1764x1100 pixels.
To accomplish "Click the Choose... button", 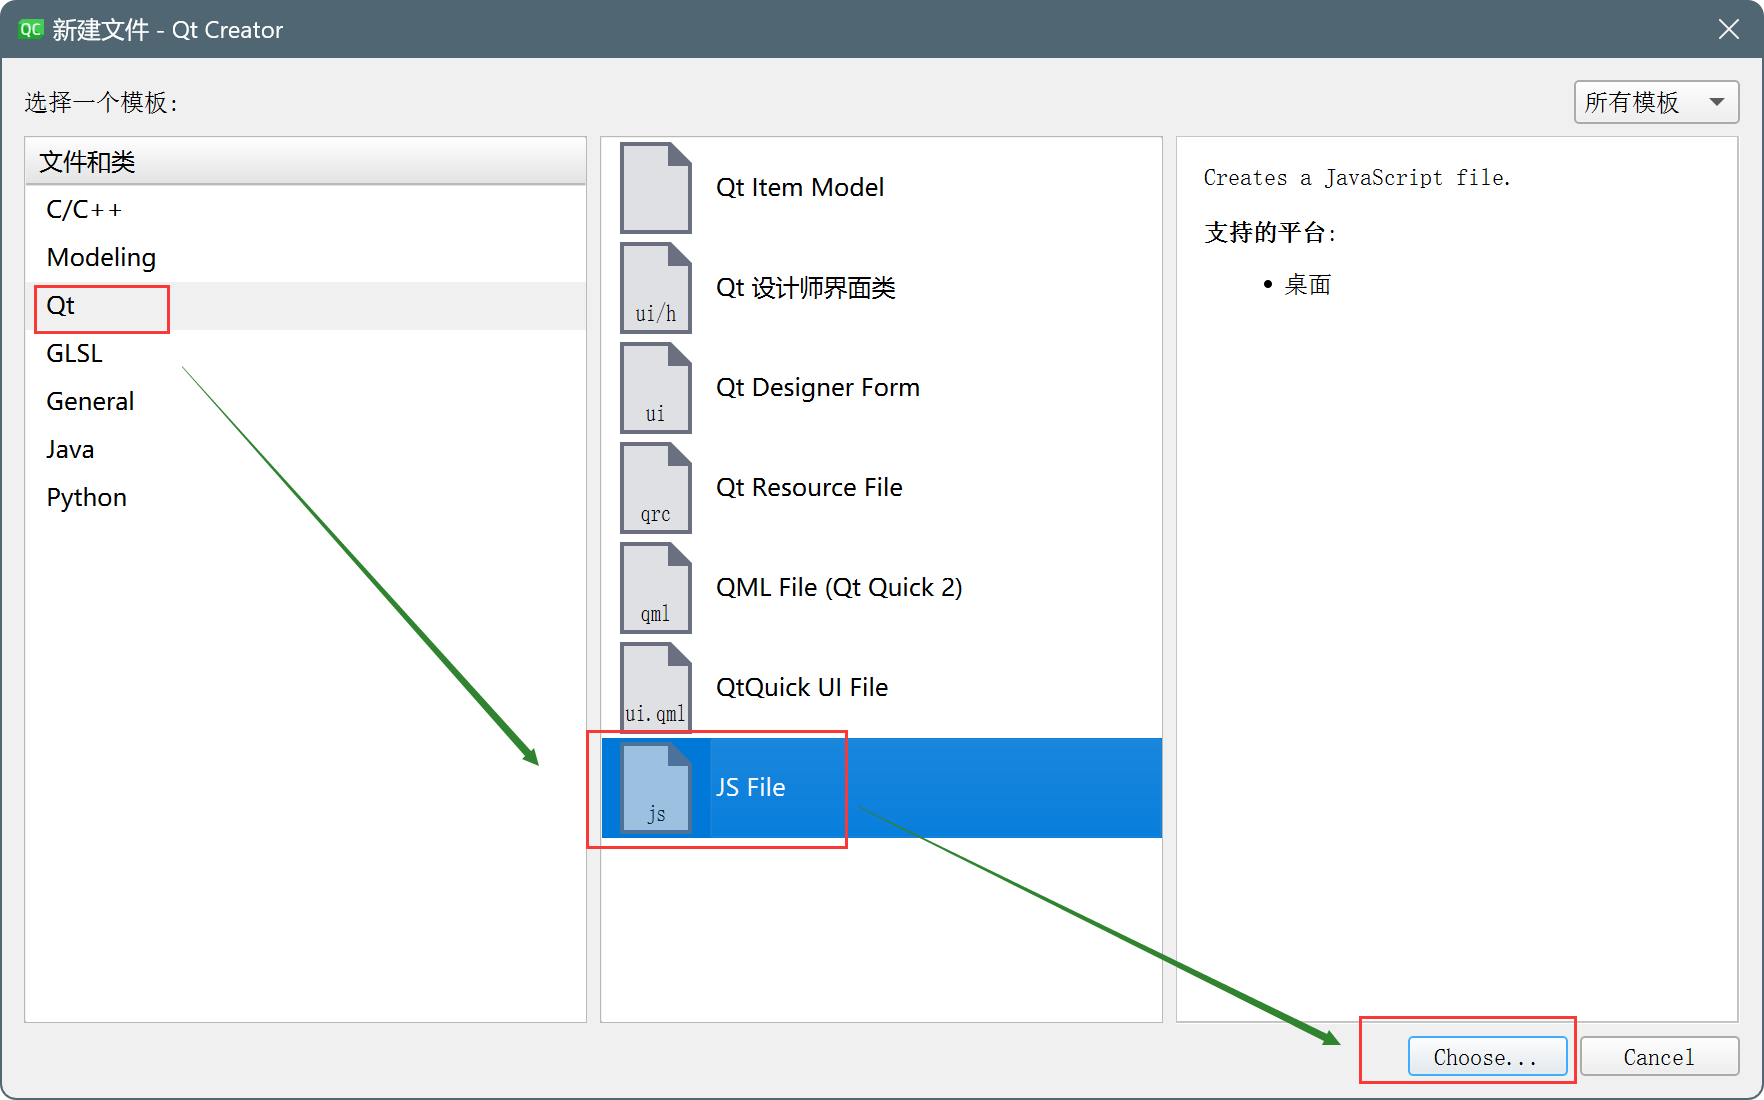I will 1487,1057.
